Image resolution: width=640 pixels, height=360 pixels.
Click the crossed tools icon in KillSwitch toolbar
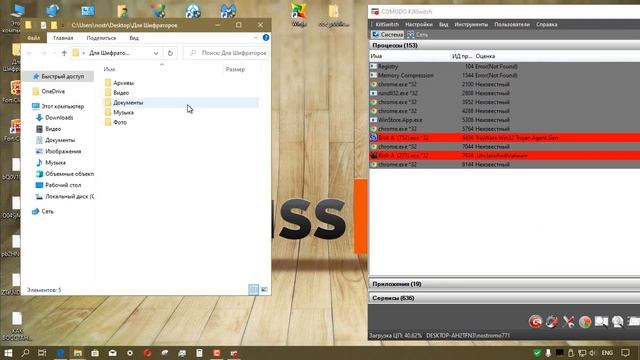[568, 322]
